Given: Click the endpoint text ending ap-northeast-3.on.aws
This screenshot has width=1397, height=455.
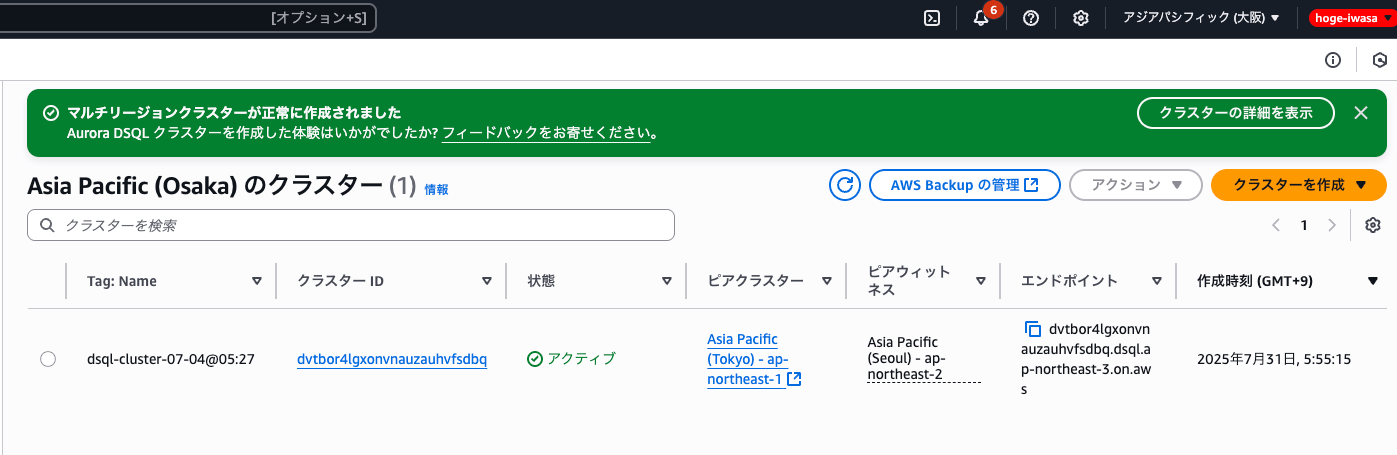Looking at the screenshot, I should click(x=1084, y=360).
